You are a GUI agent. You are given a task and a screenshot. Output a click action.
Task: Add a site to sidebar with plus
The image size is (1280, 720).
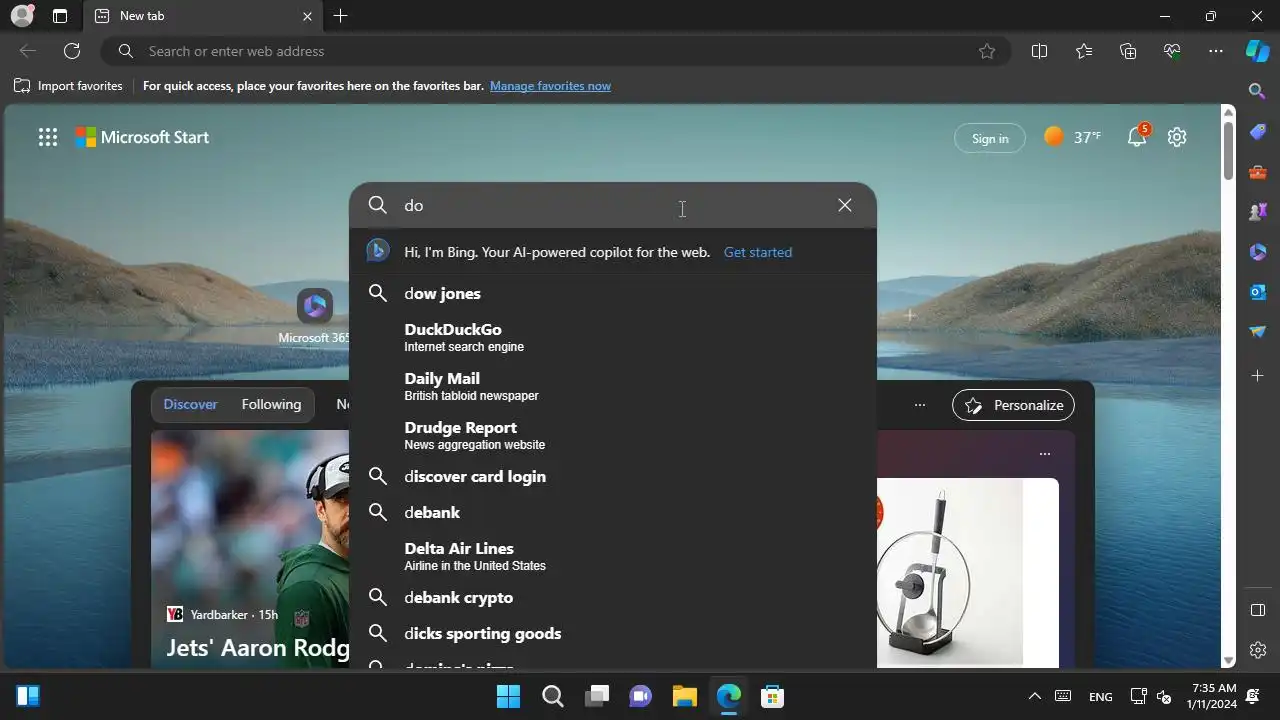pos(1258,375)
